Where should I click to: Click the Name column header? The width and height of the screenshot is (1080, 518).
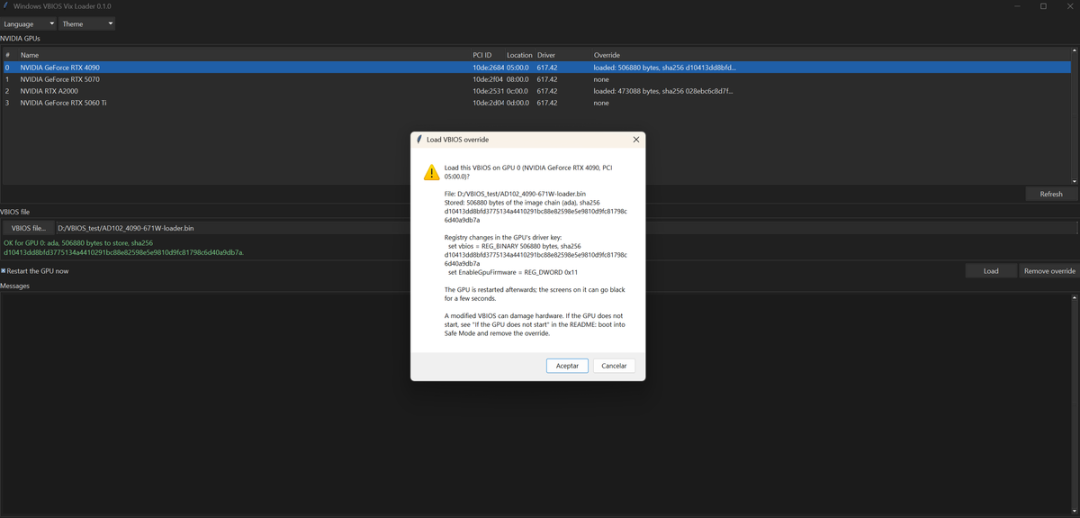click(x=30, y=55)
